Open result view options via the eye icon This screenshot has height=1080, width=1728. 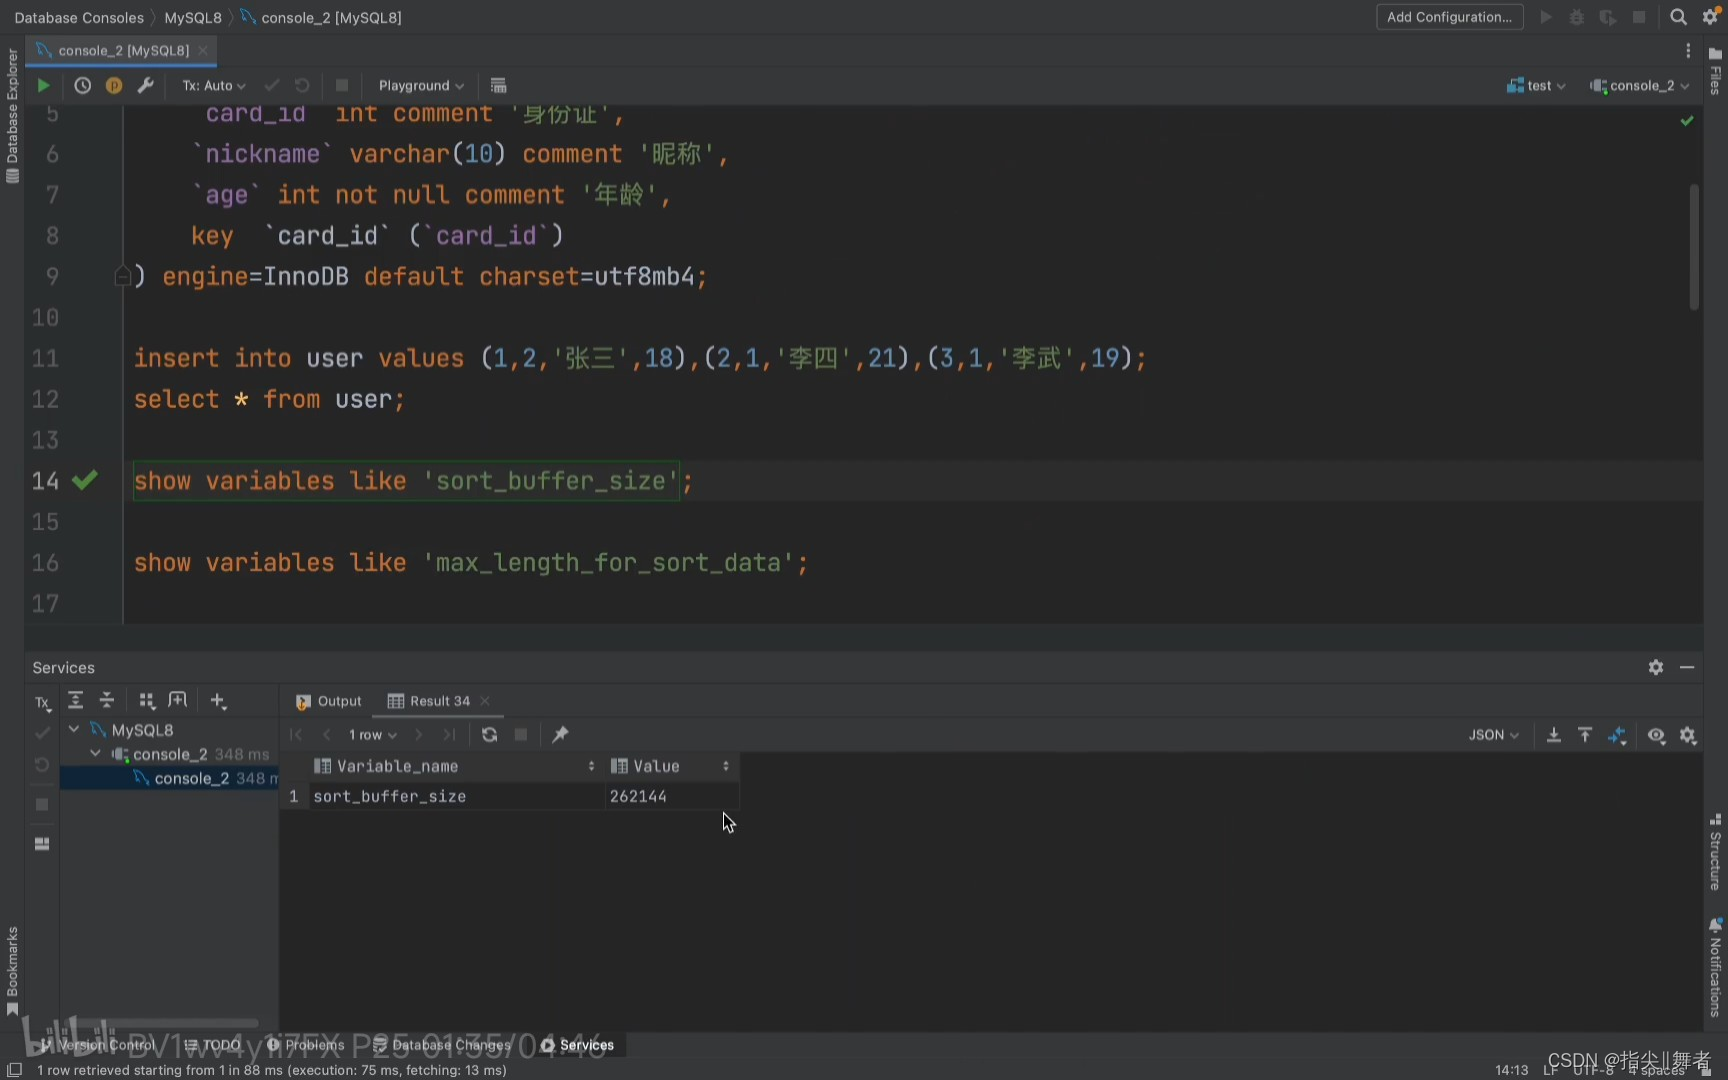click(x=1657, y=736)
